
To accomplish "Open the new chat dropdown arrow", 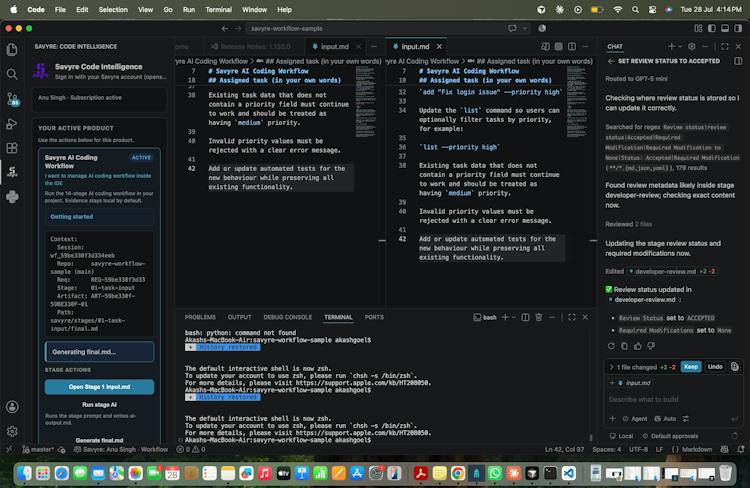I will point(680,46).
